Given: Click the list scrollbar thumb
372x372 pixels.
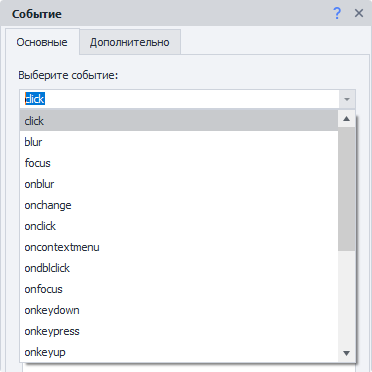Looking at the screenshot, I should pos(346,189).
